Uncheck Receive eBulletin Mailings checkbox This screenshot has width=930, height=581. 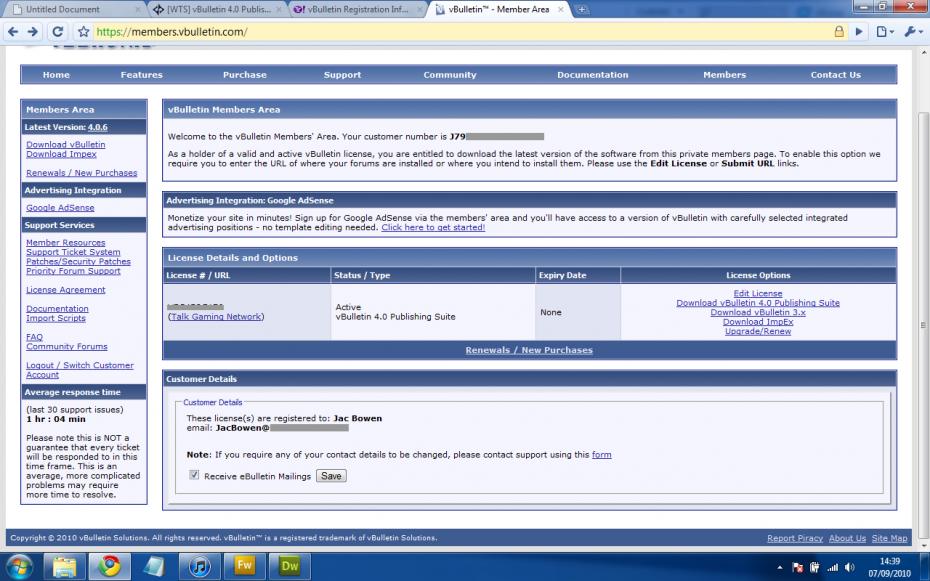[x=194, y=476]
